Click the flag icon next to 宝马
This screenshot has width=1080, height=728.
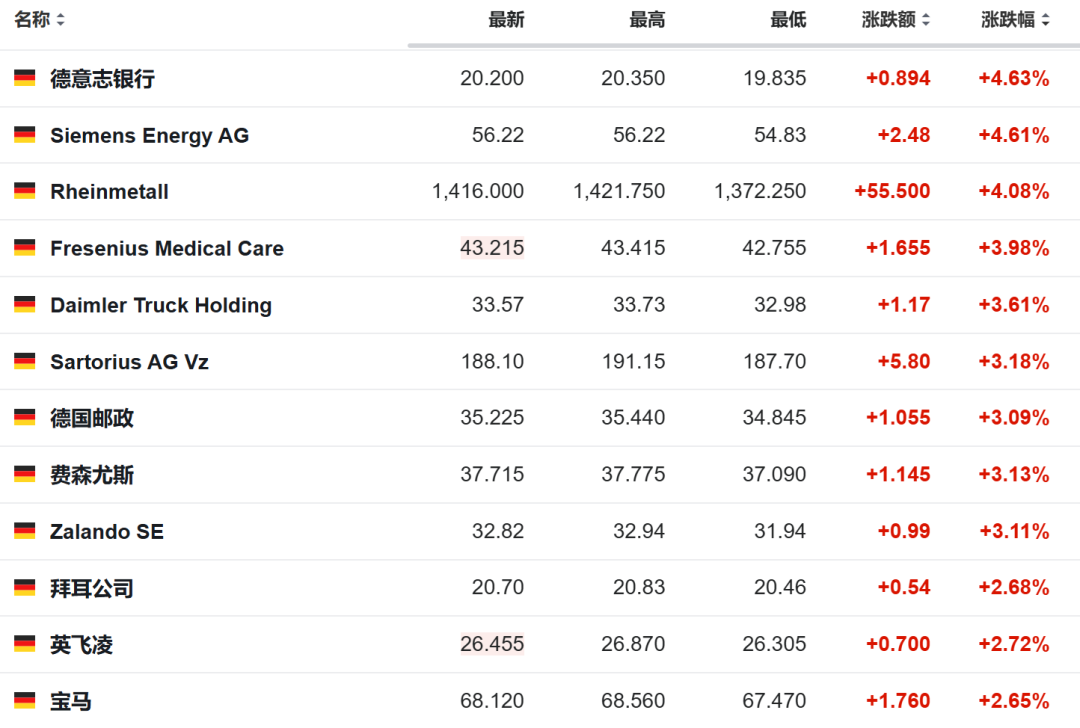(x=25, y=700)
